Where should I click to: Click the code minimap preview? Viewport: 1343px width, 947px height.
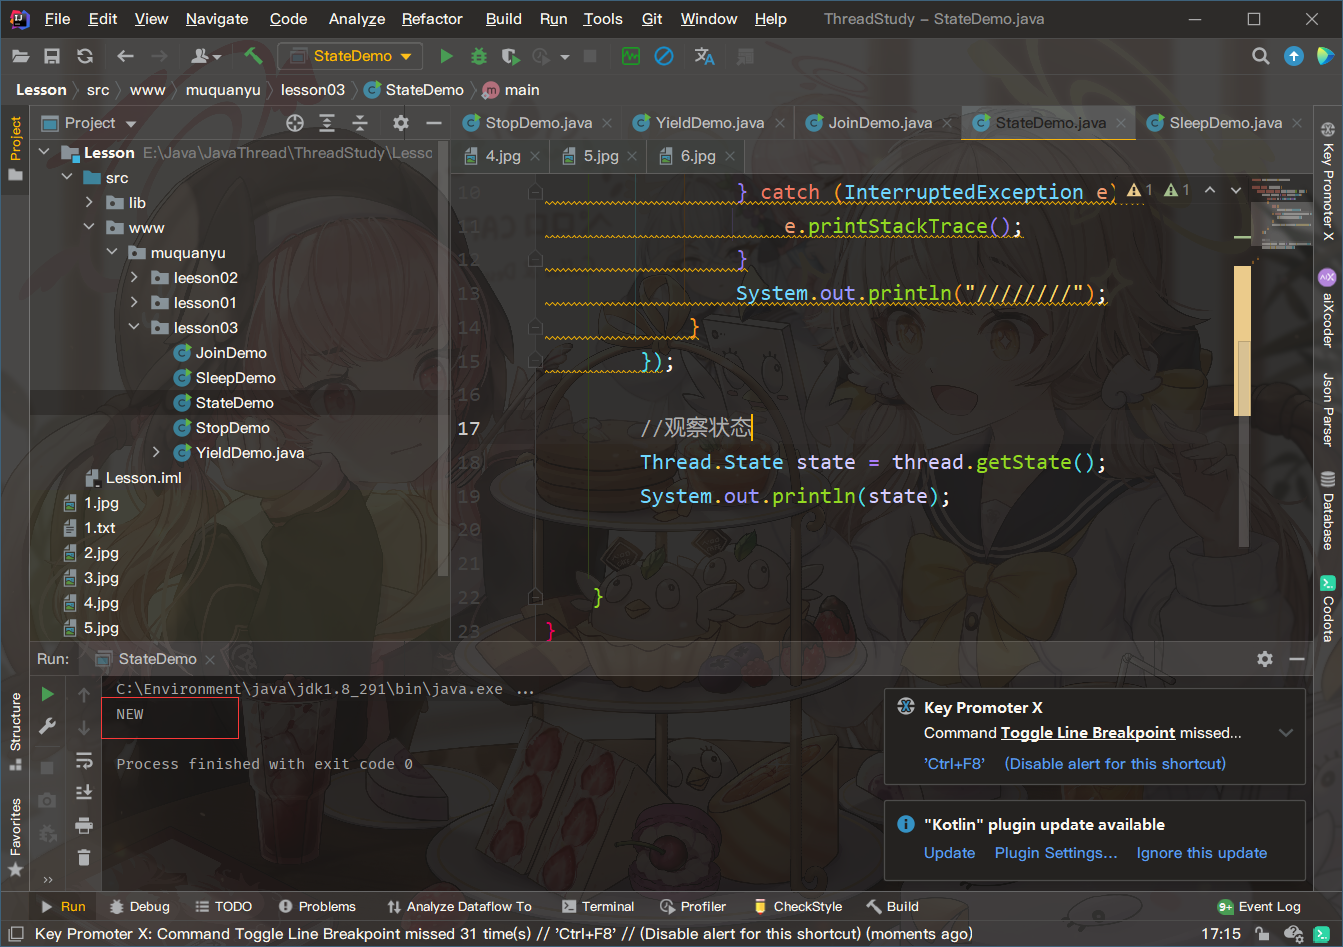[x=1281, y=214]
